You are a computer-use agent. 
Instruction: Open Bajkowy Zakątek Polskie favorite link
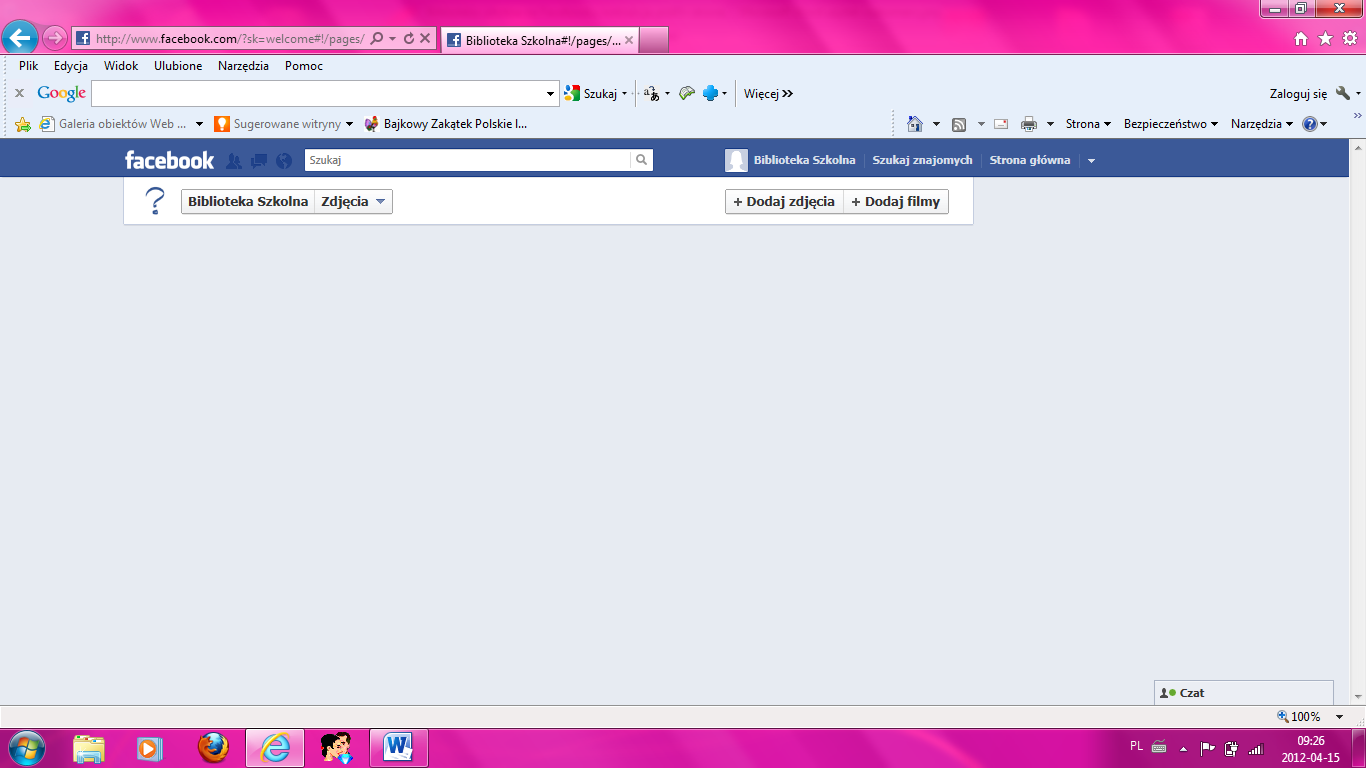tap(446, 124)
